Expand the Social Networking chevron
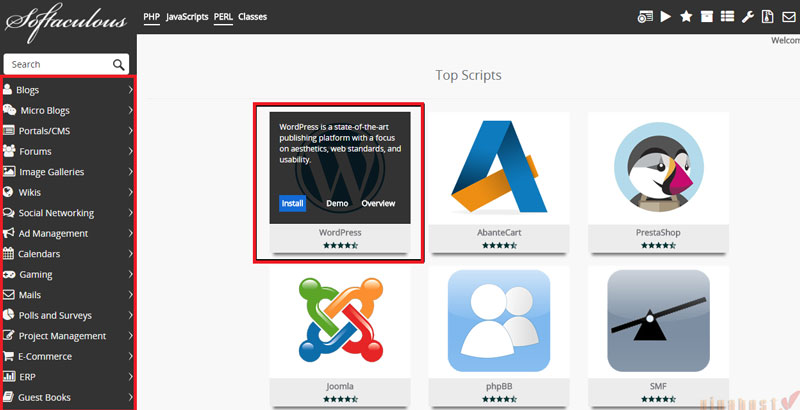800x410 pixels. click(x=130, y=213)
